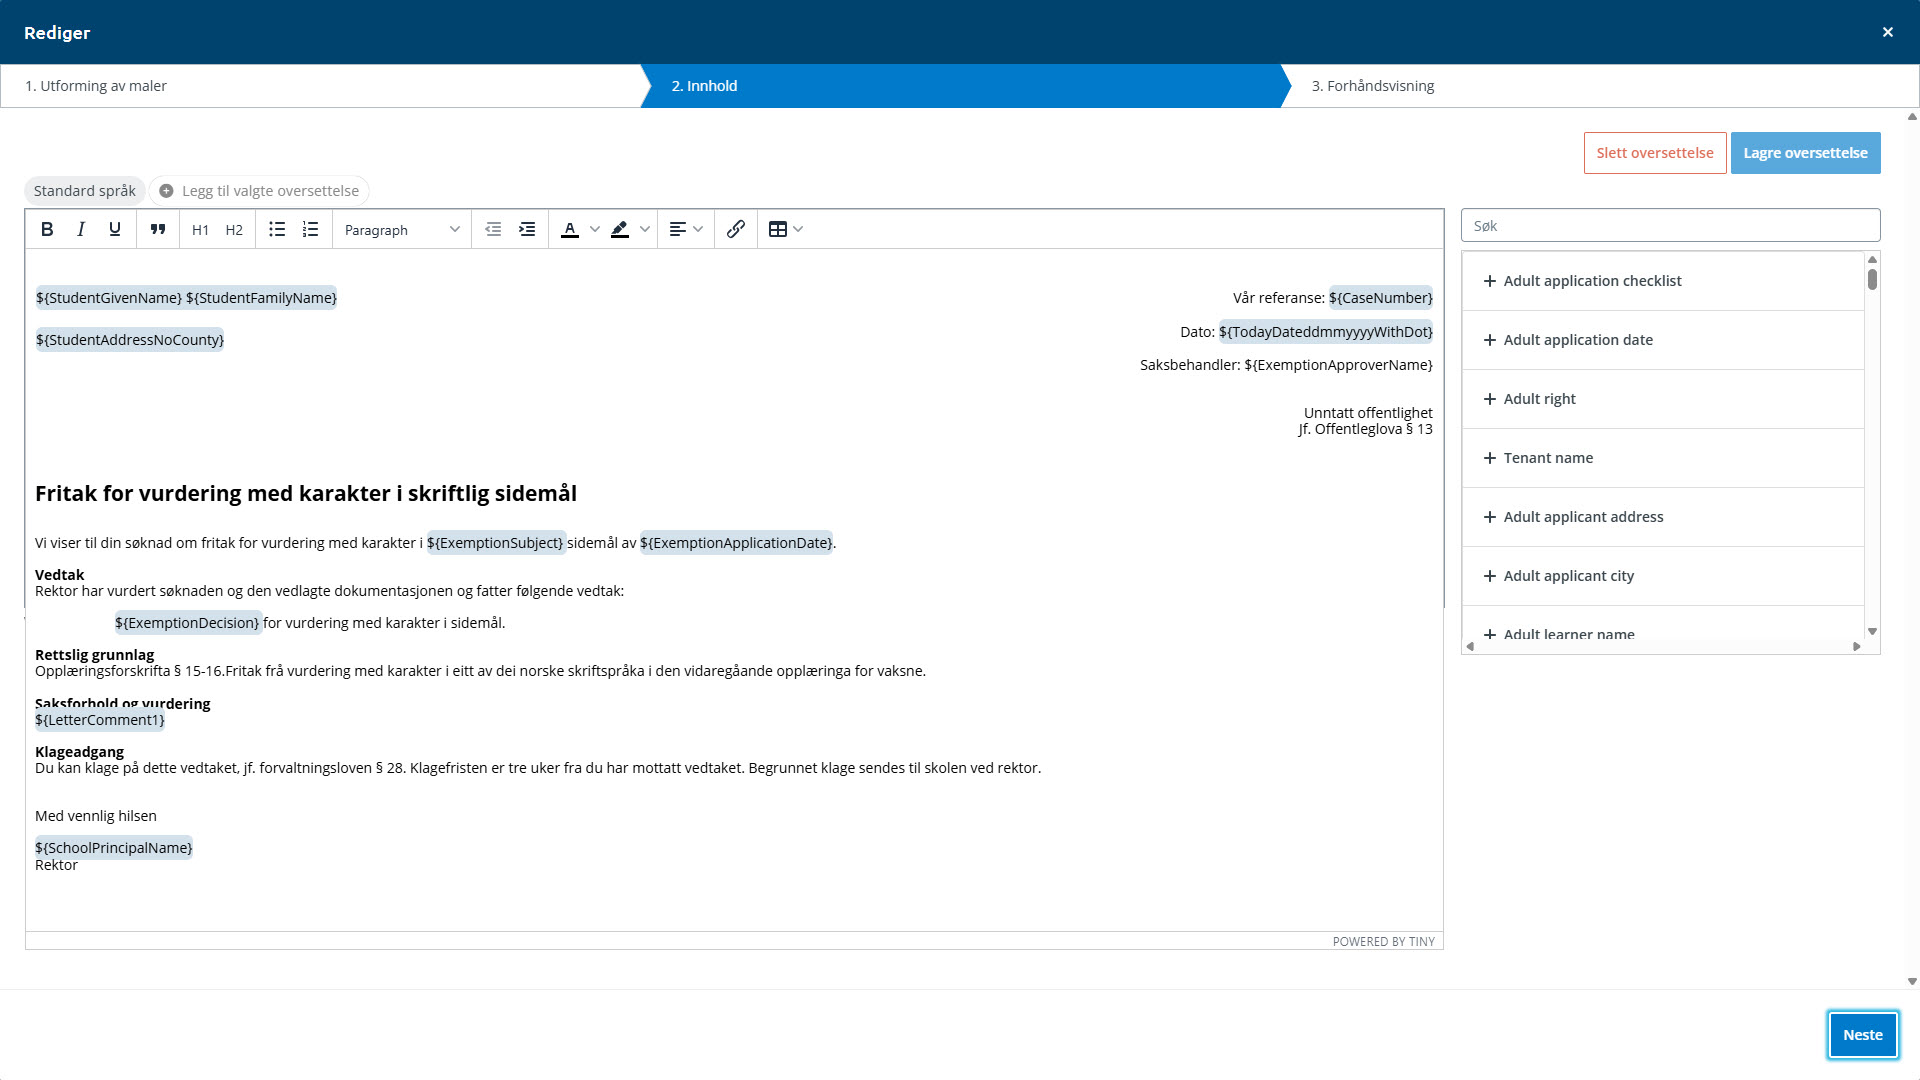This screenshot has width=1920, height=1080.
Task: Click the Slett oversettelse button
Action: 1654,153
